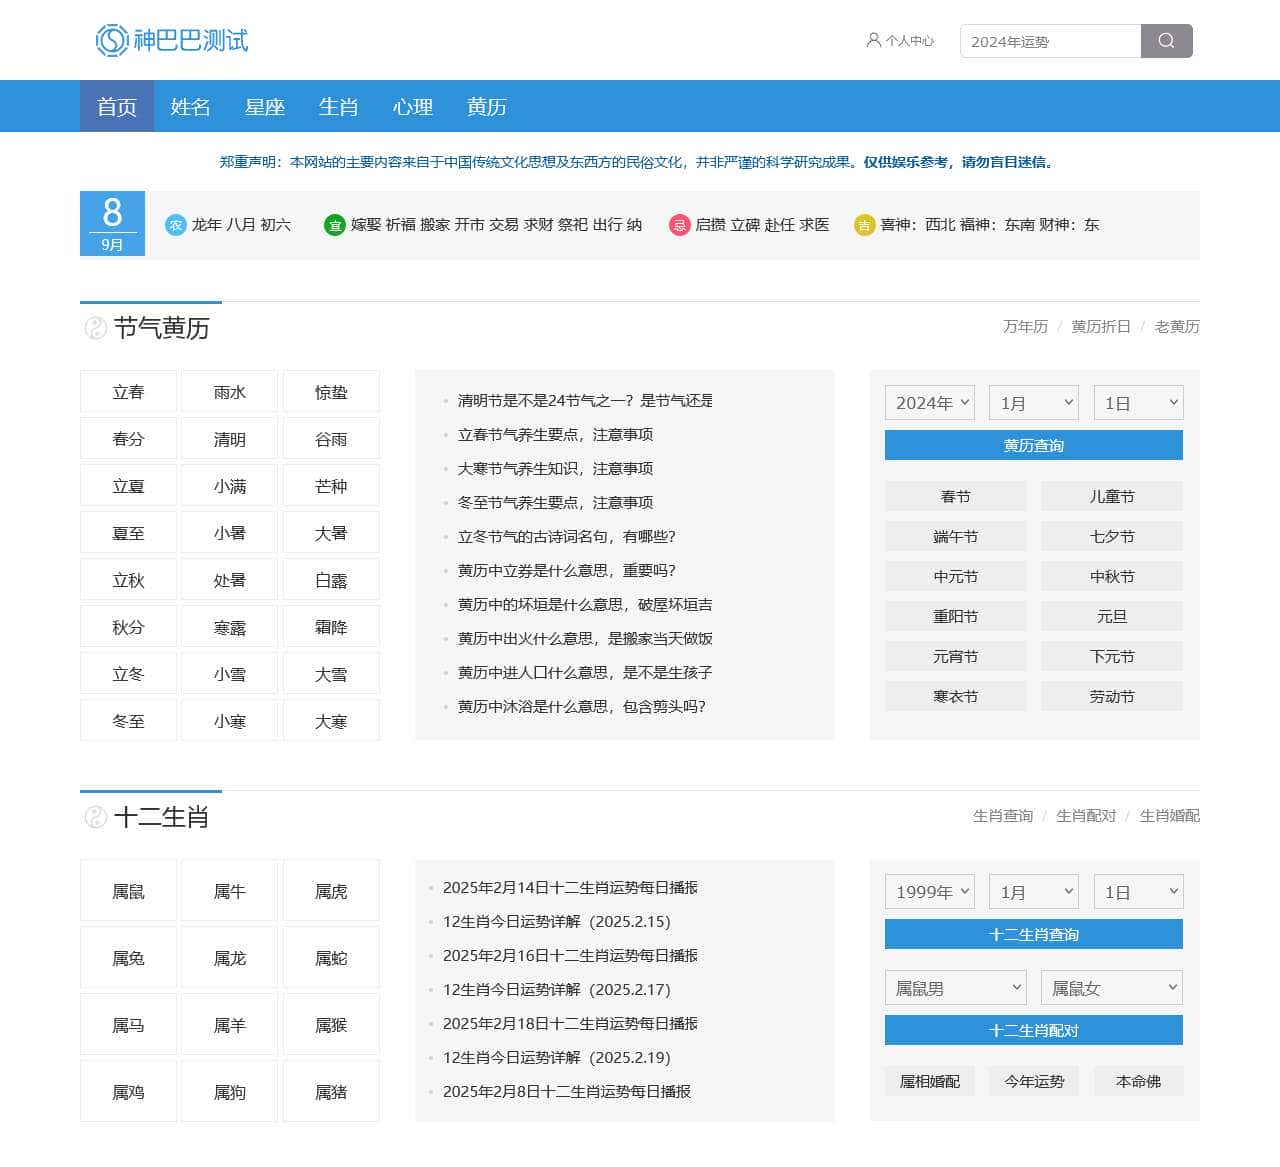The width and height of the screenshot is (1280, 1167).
Task: Open the 属鼠女 zodiac dropdown
Action: (x=1111, y=988)
